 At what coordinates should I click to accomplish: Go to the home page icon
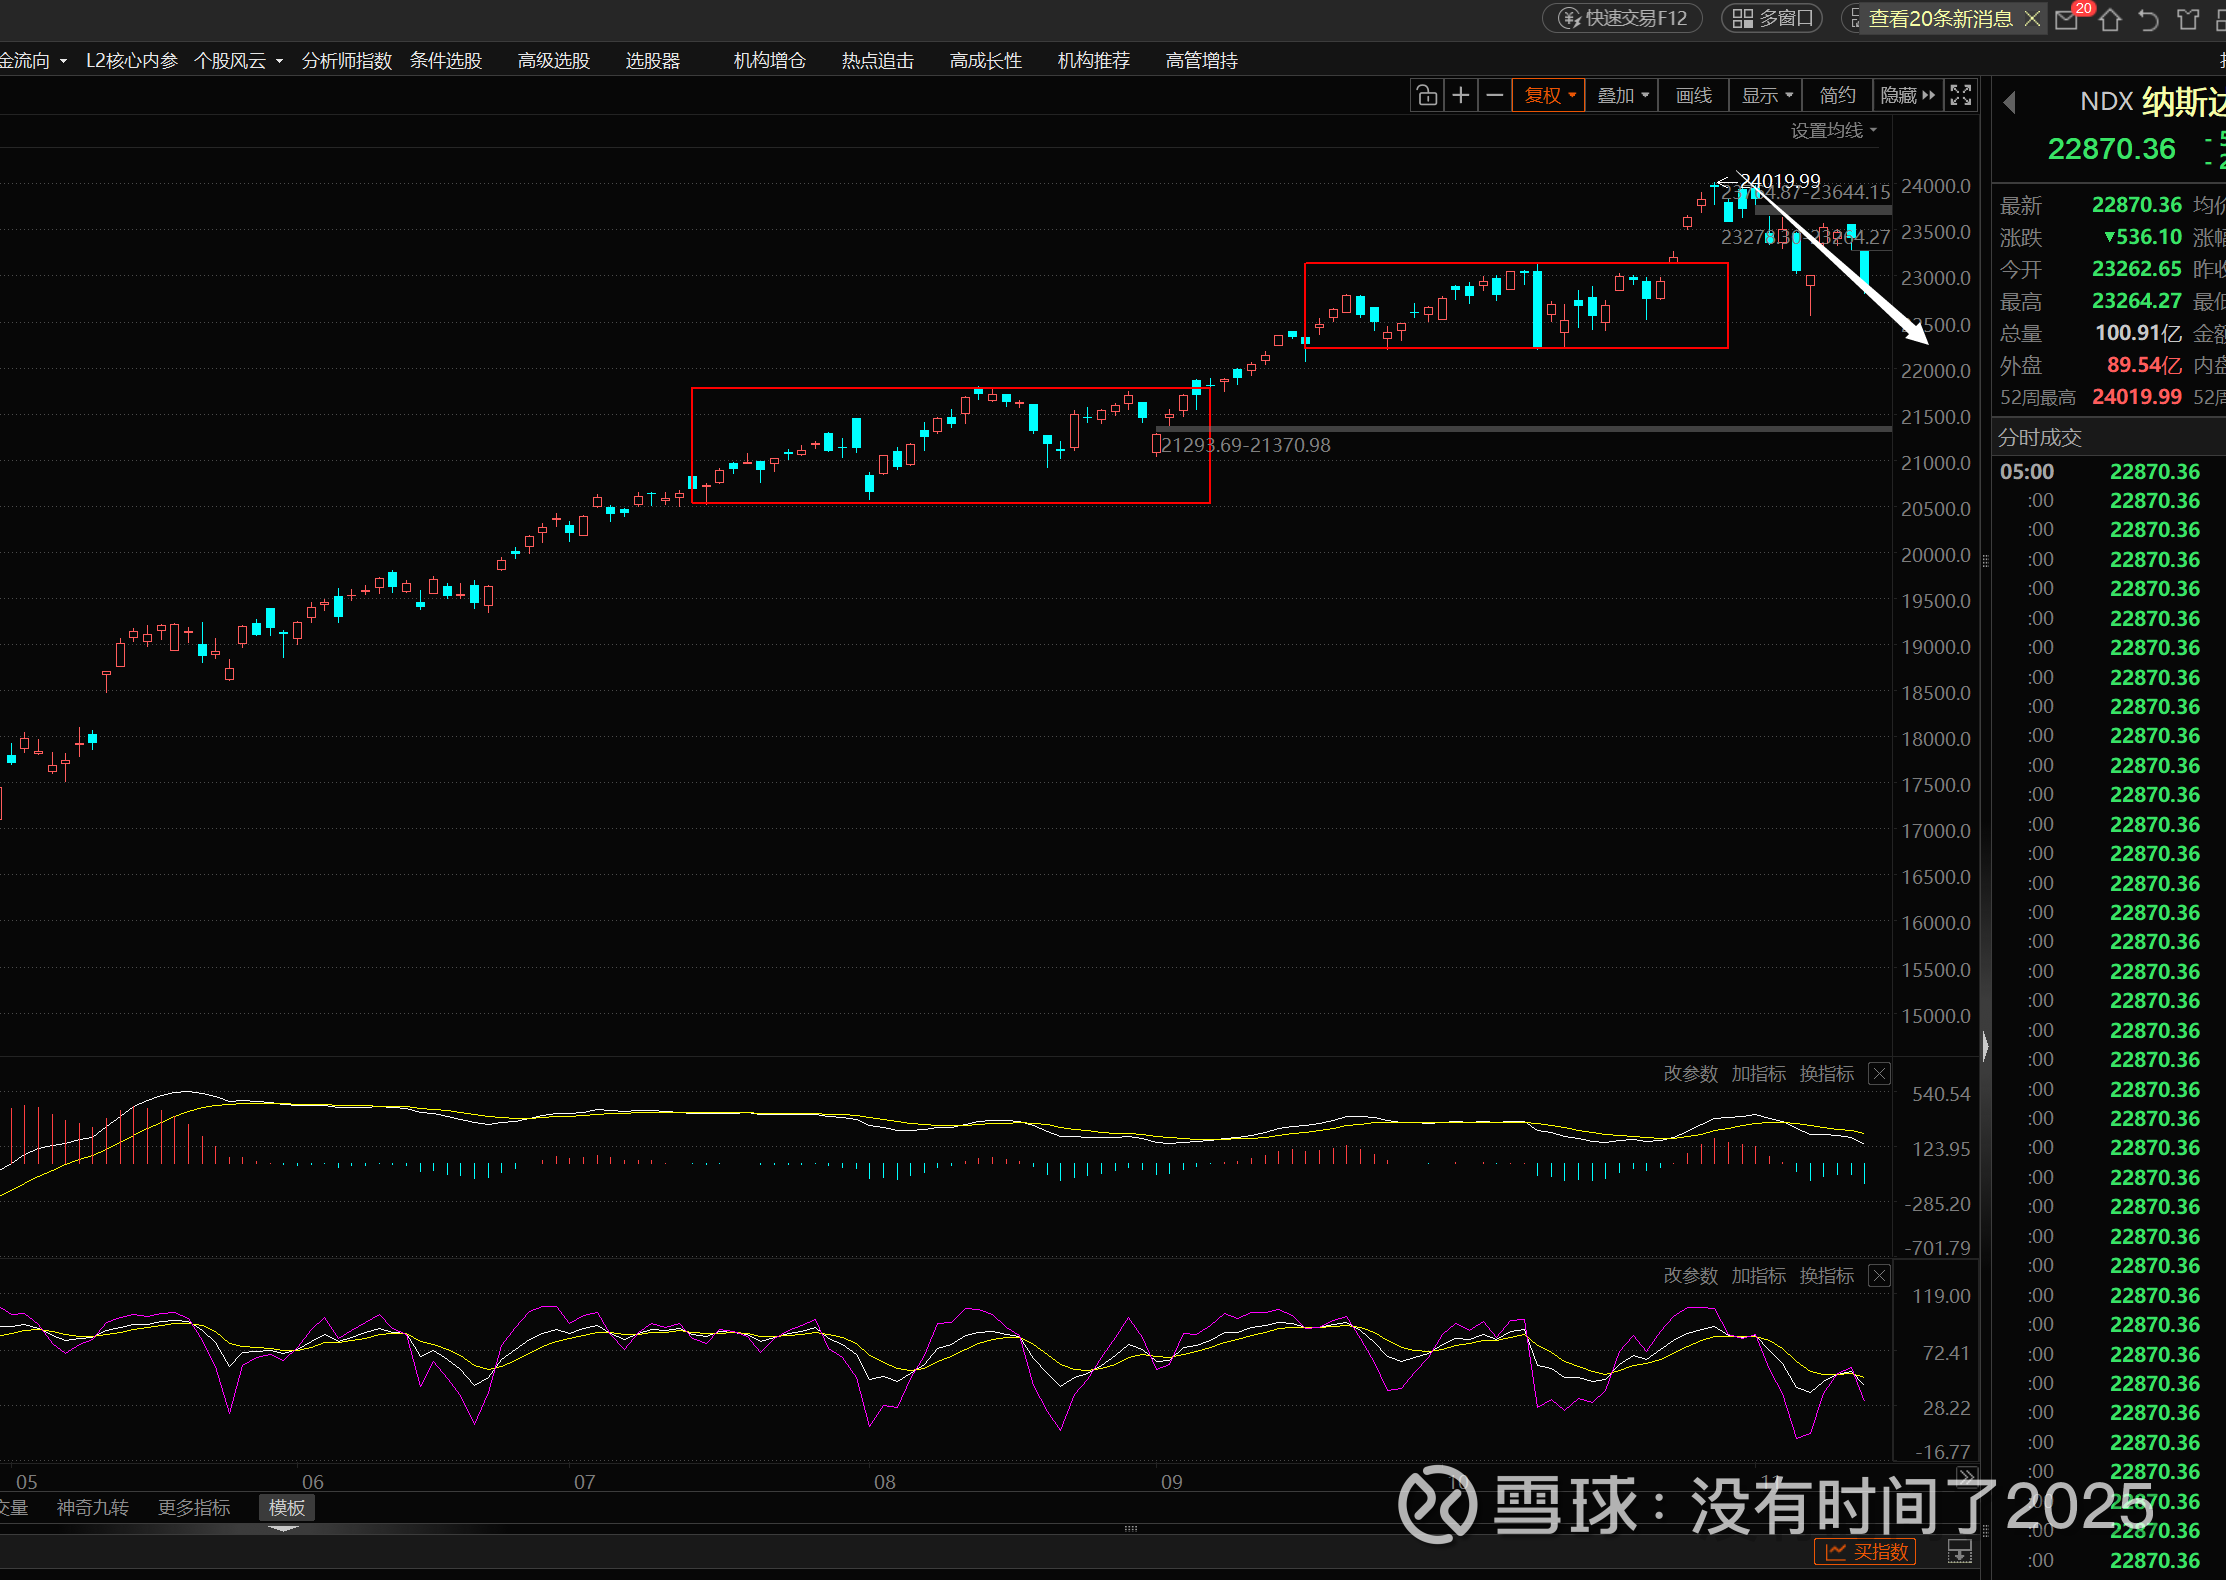pos(2110,19)
